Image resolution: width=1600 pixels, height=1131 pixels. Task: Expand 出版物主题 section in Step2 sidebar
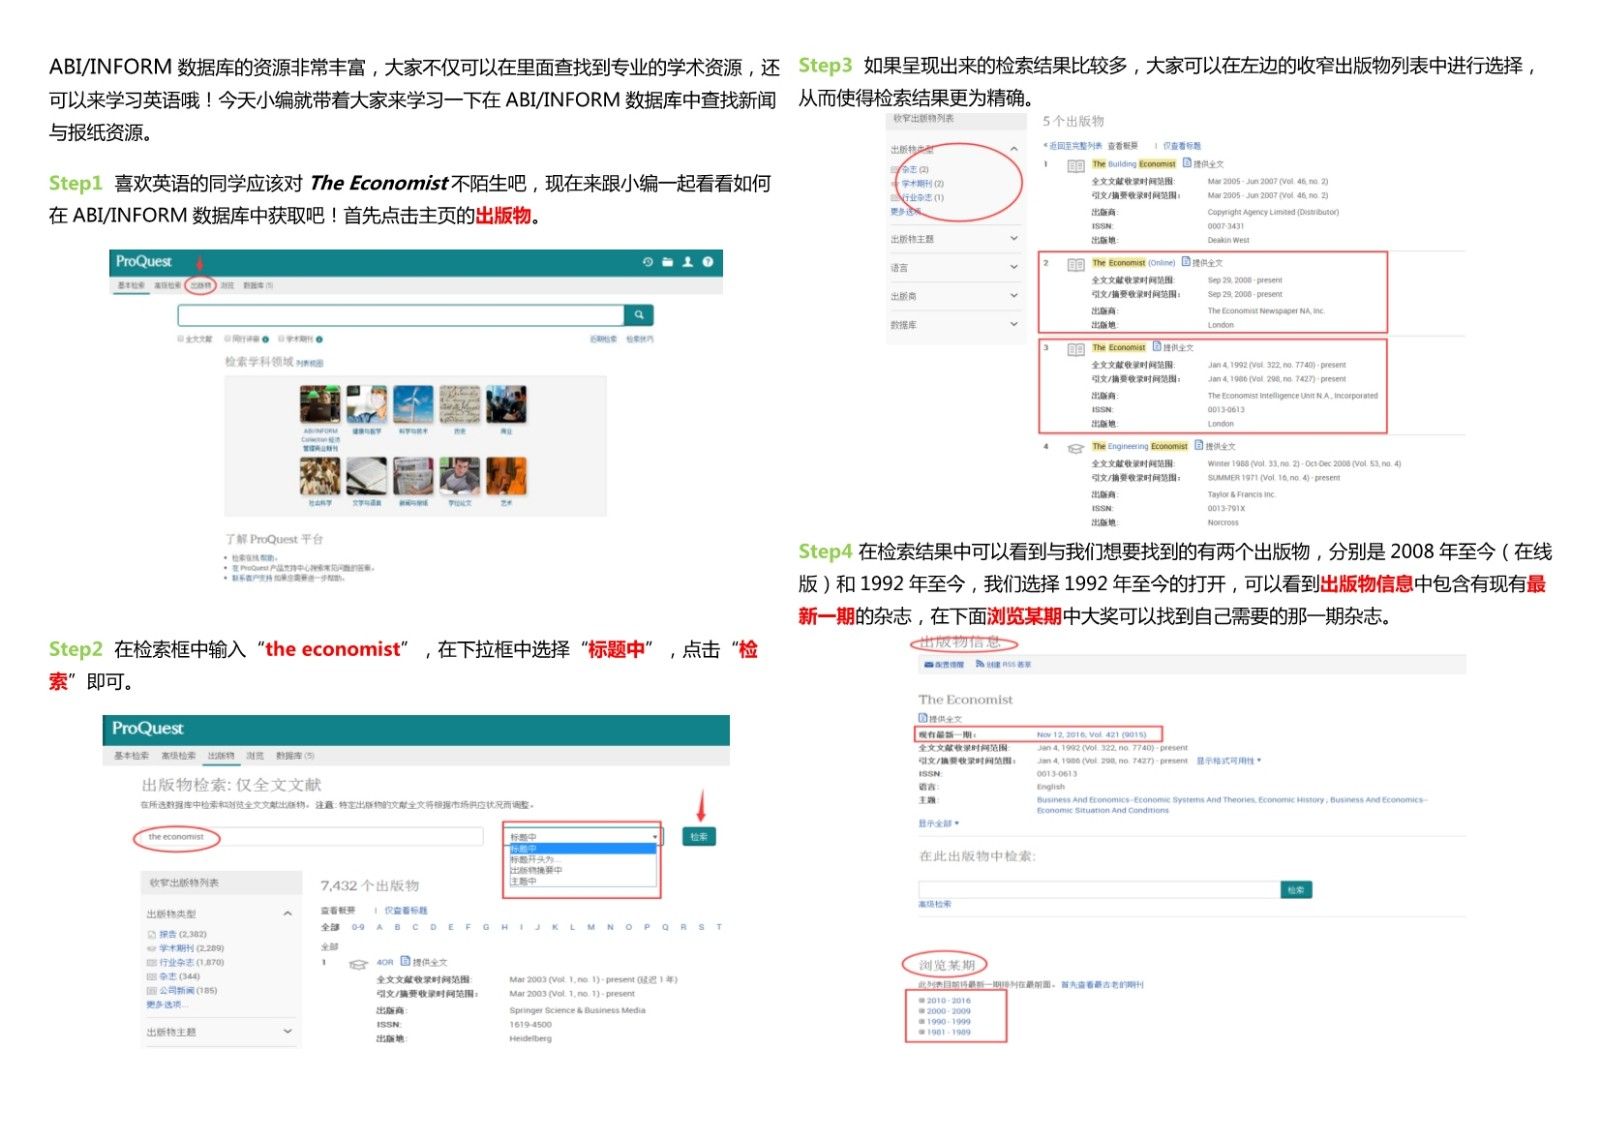point(287,1031)
